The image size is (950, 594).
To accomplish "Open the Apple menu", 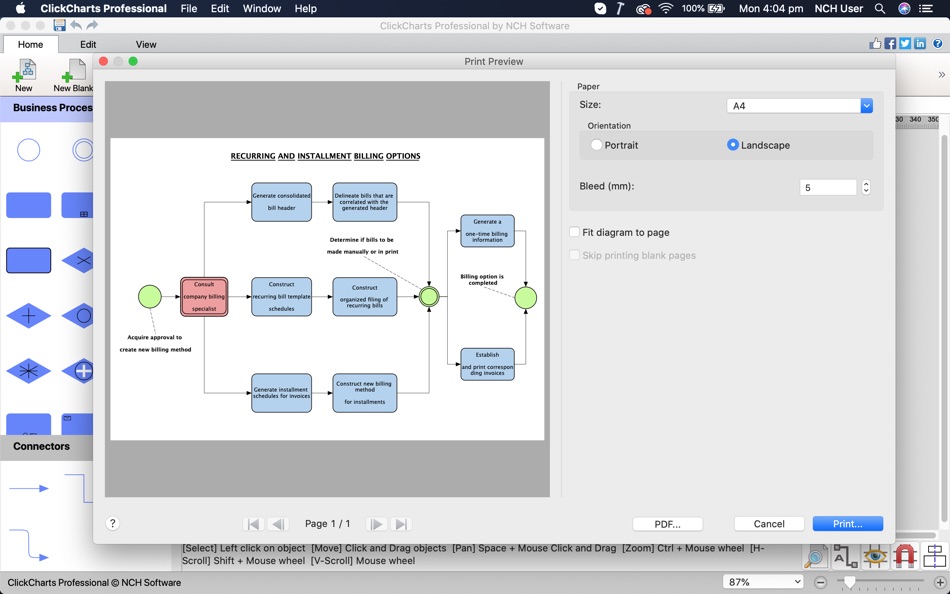I will click(20, 8).
